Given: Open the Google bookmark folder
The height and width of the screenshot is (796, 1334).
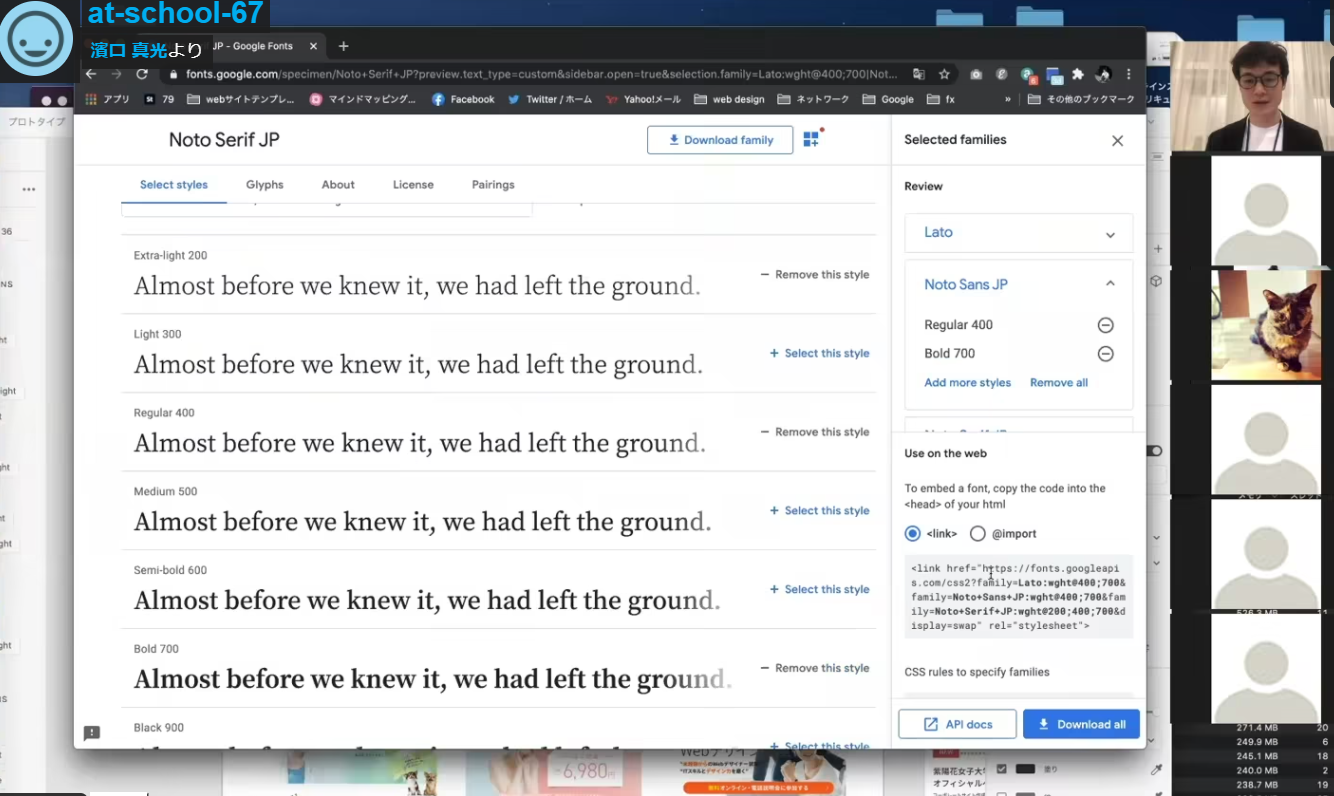Looking at the screenshot, I should 888,99.
